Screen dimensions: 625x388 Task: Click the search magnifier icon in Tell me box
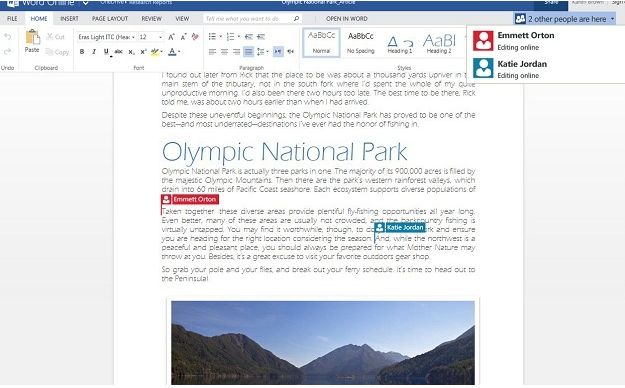point(296,19)
